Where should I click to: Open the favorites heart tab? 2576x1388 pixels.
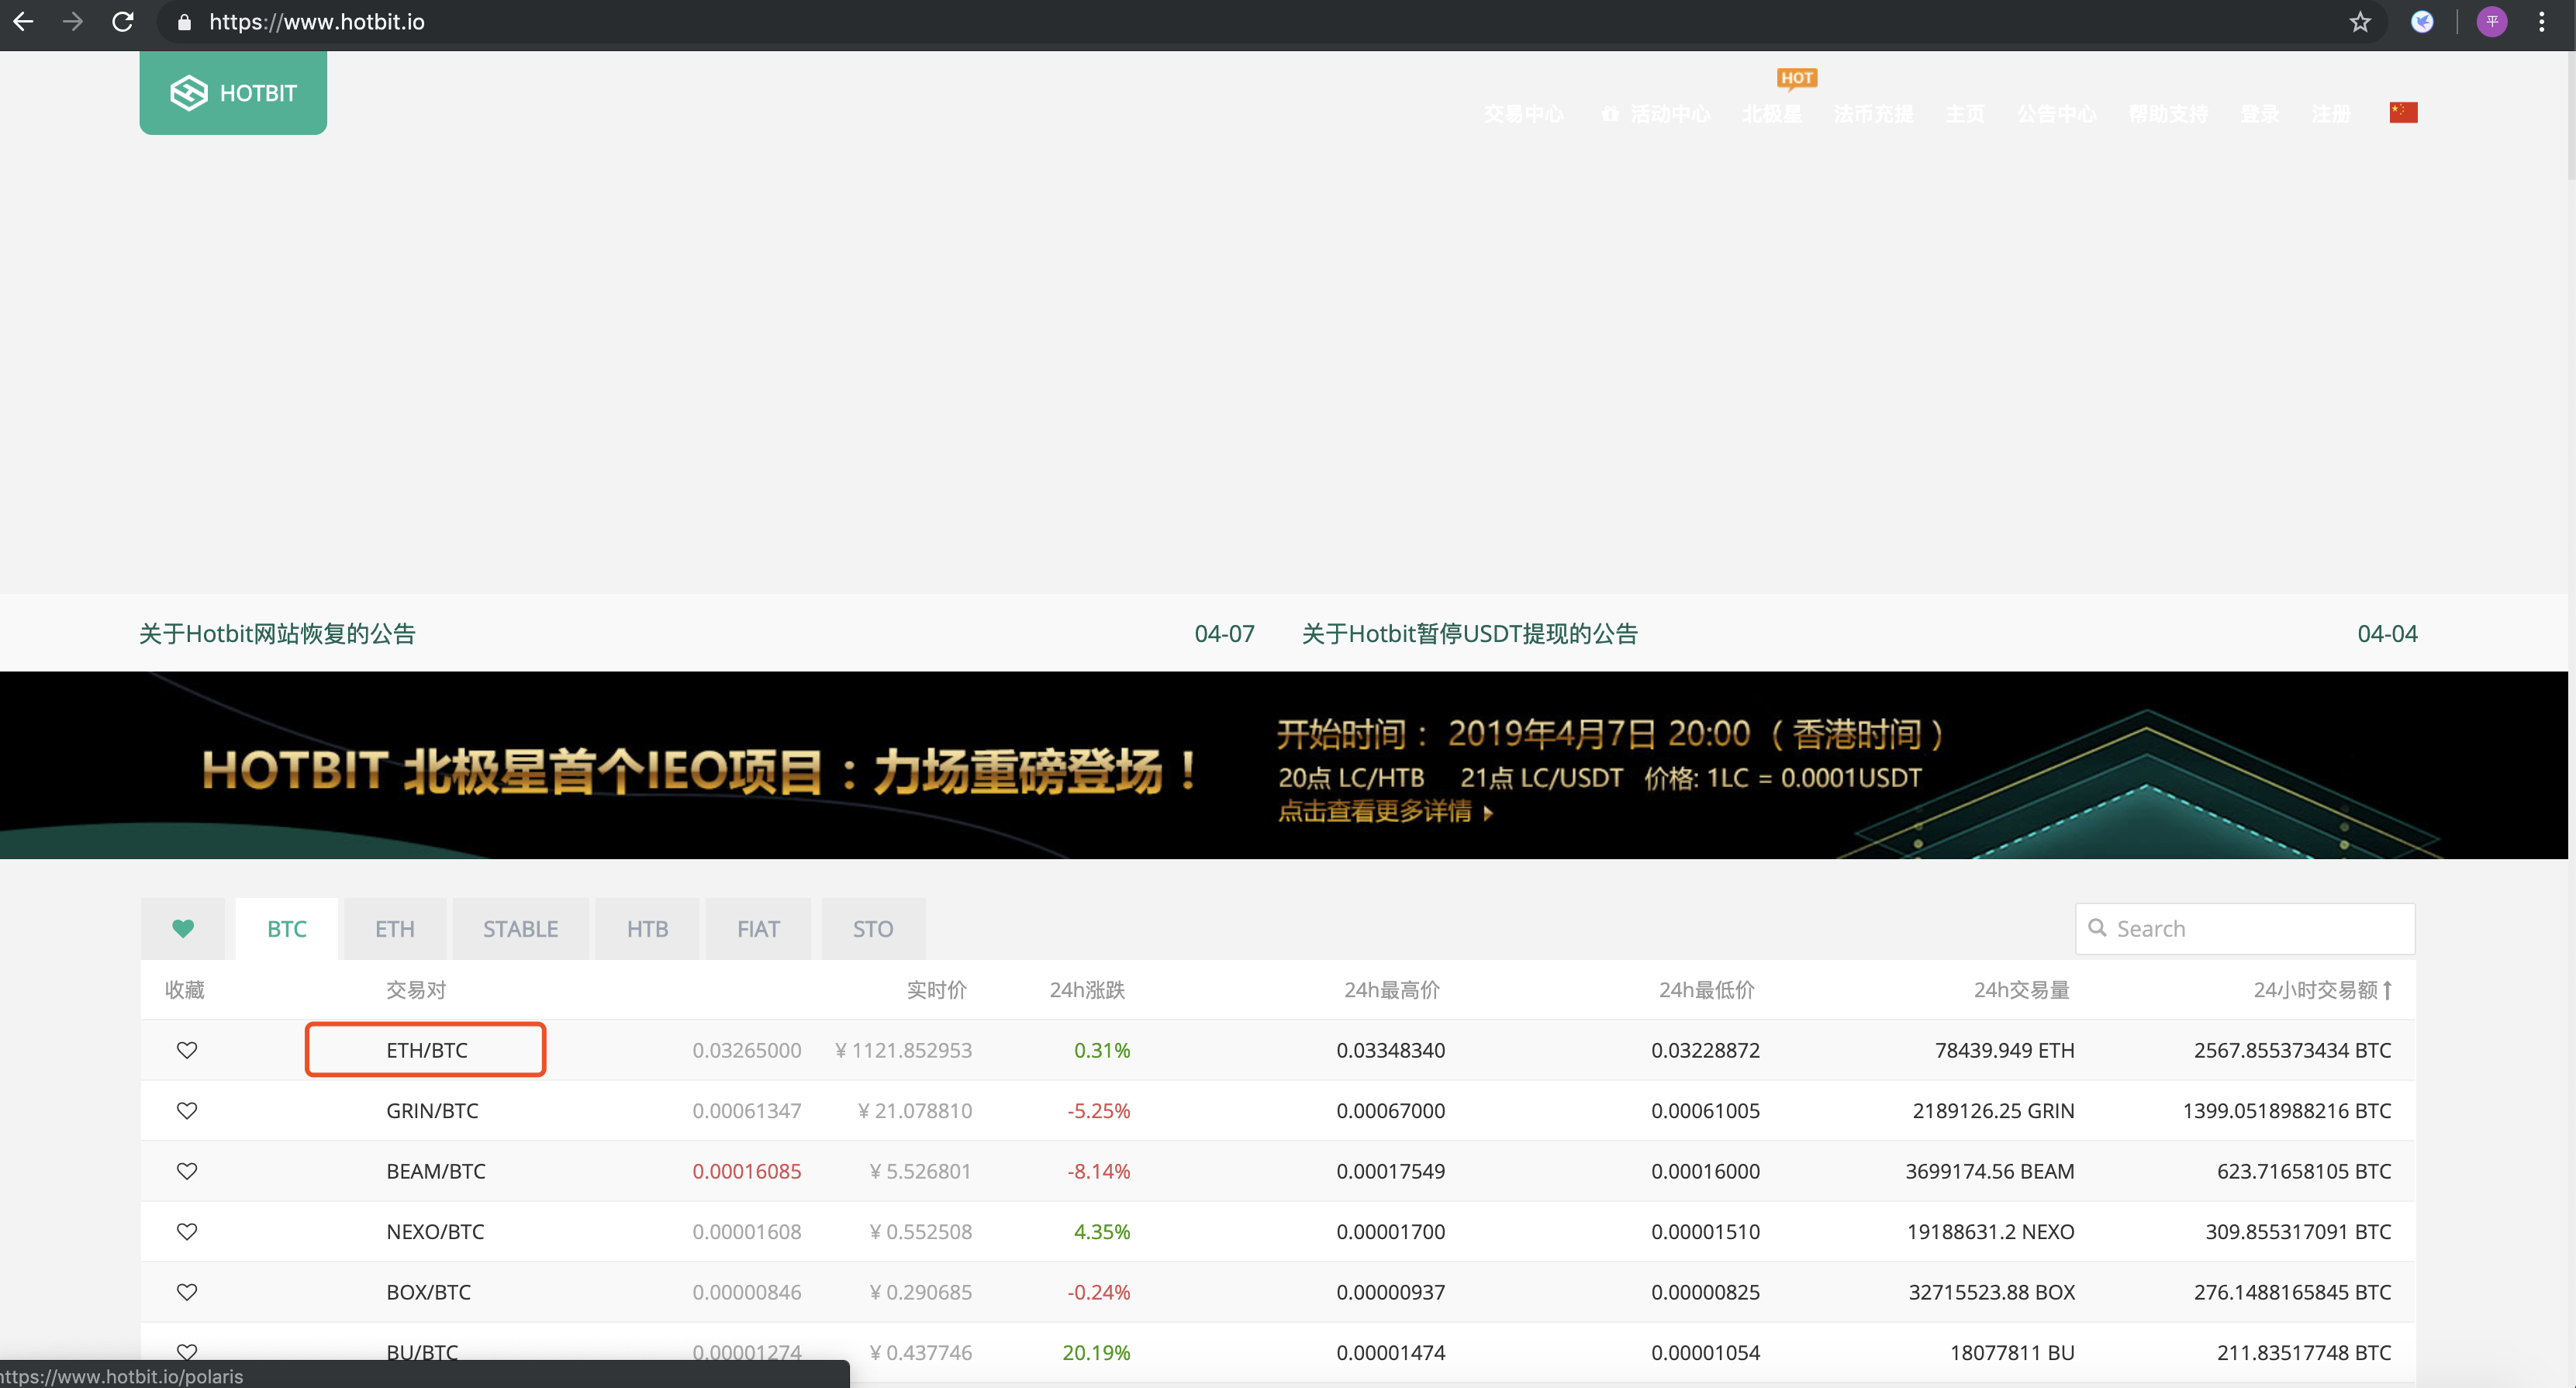pyautogui.click(x=183, y=929)
